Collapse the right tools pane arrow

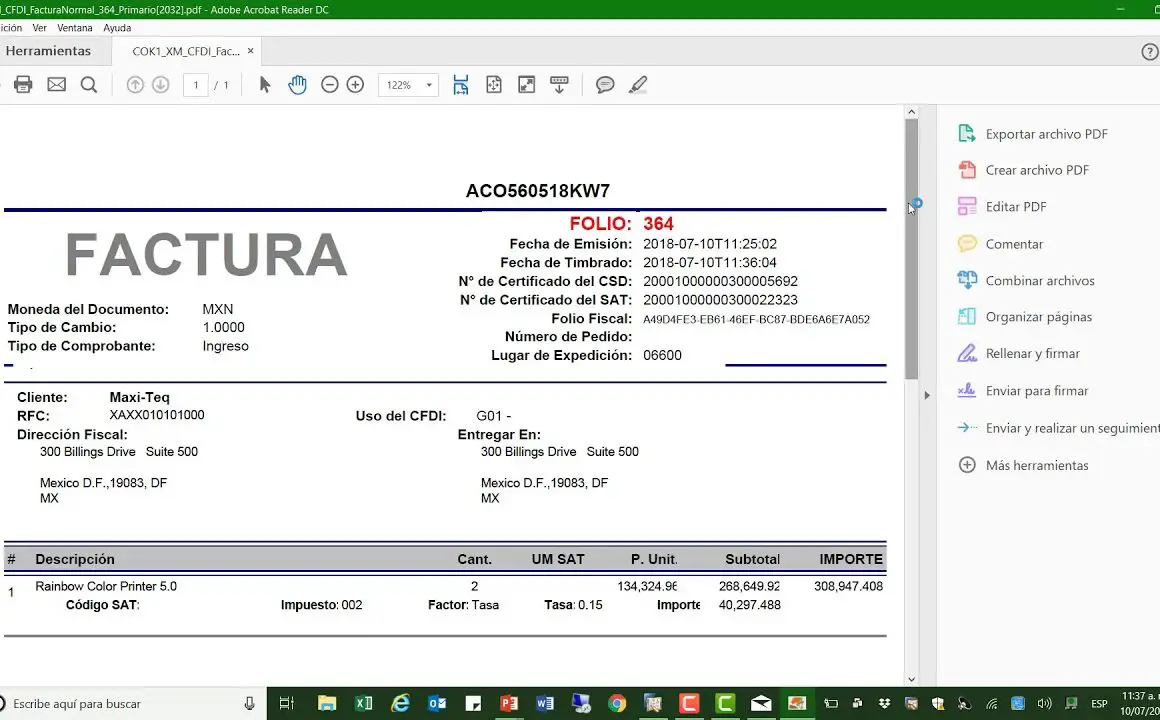tap(927, 395)
